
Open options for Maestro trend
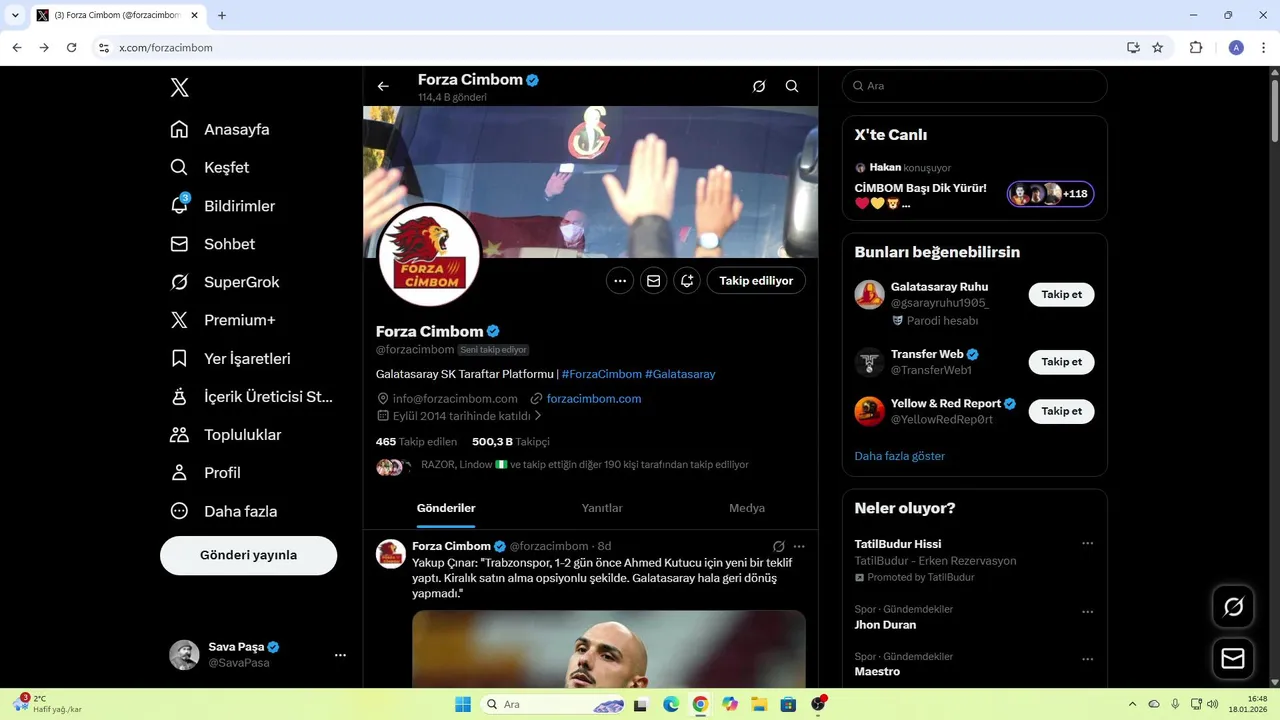pos(1088,660)
